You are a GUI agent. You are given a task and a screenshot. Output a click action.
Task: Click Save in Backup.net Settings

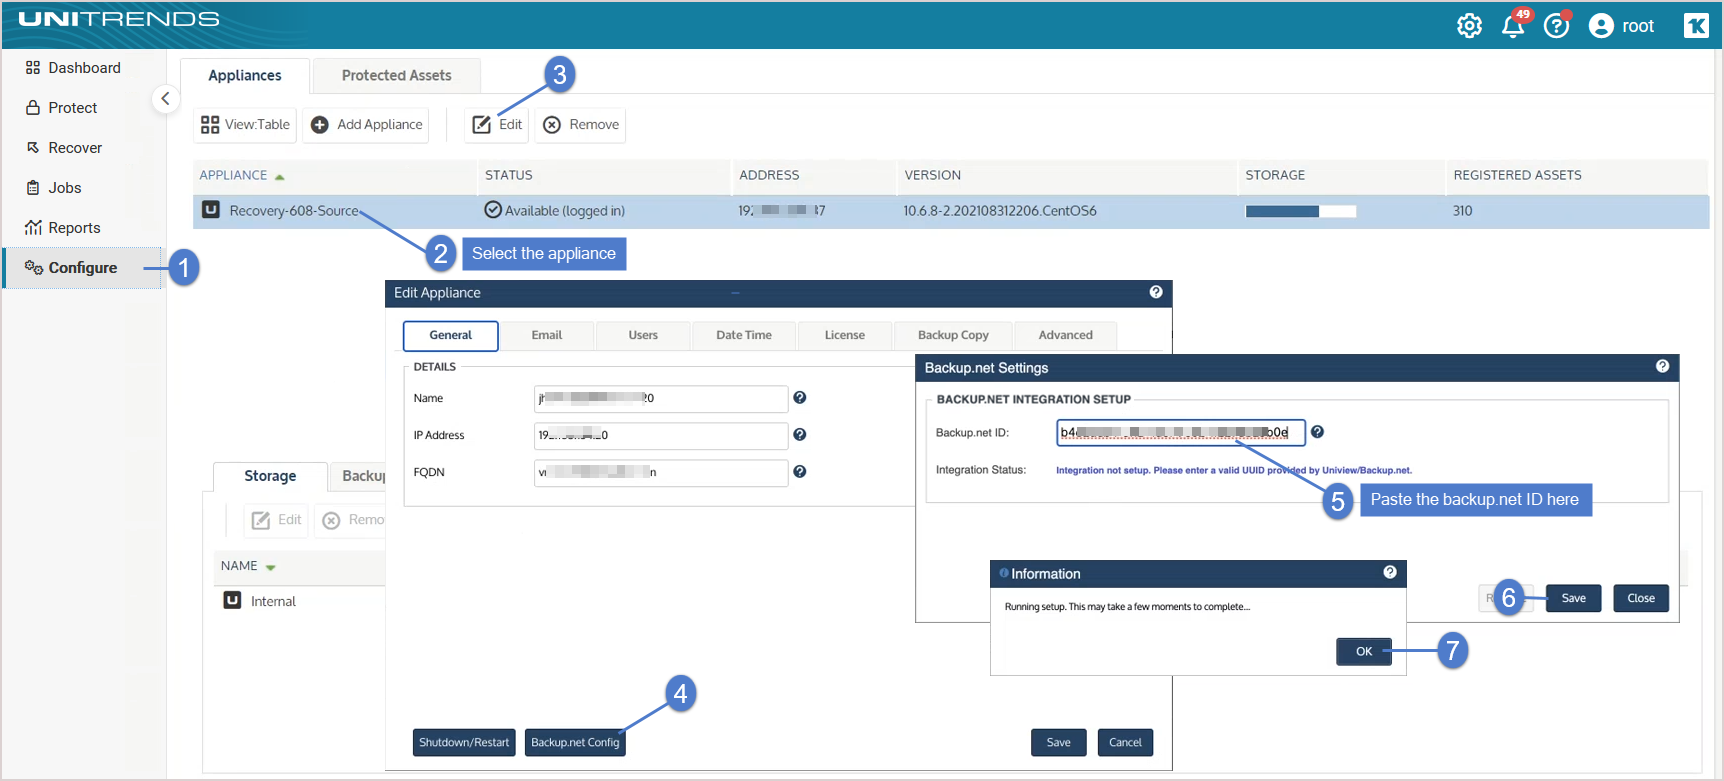point(1574,598)
